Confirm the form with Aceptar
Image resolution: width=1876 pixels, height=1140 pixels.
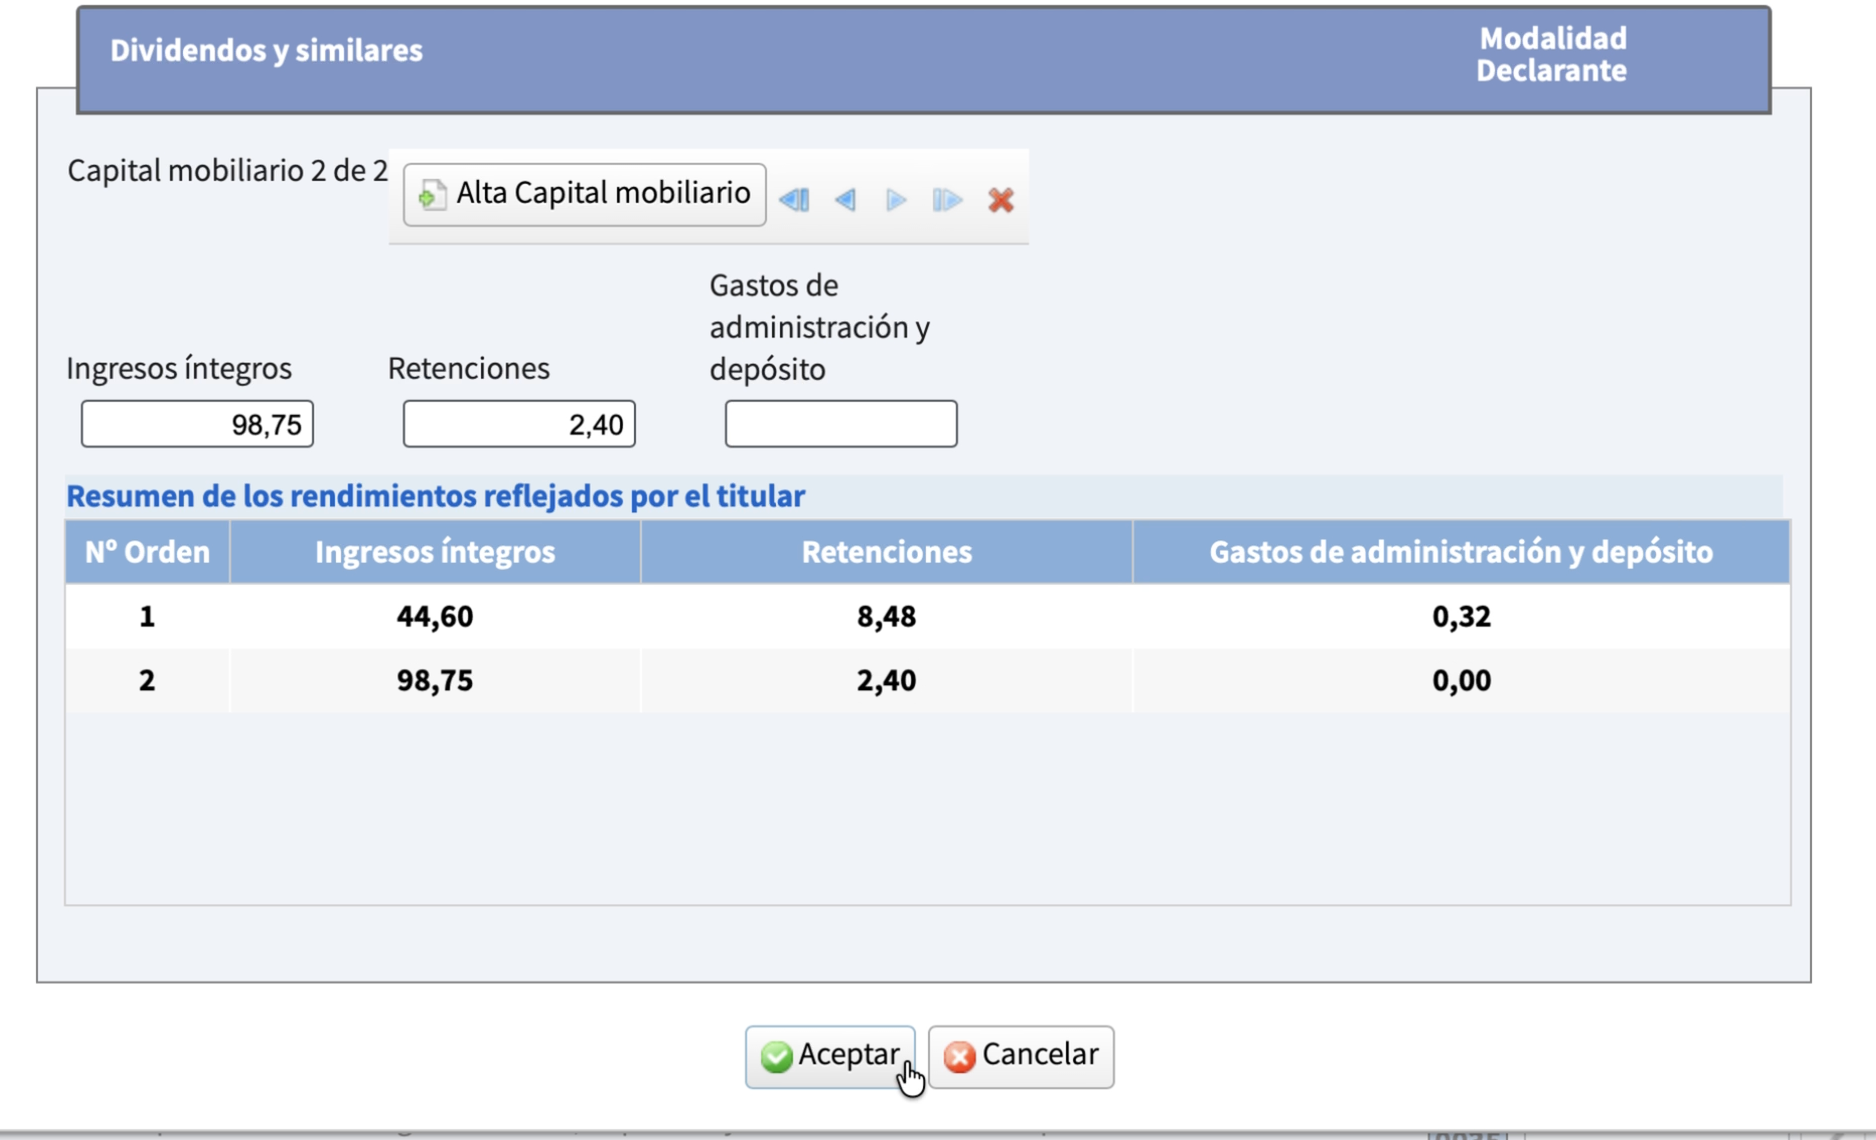click(x=830, y=1055)
